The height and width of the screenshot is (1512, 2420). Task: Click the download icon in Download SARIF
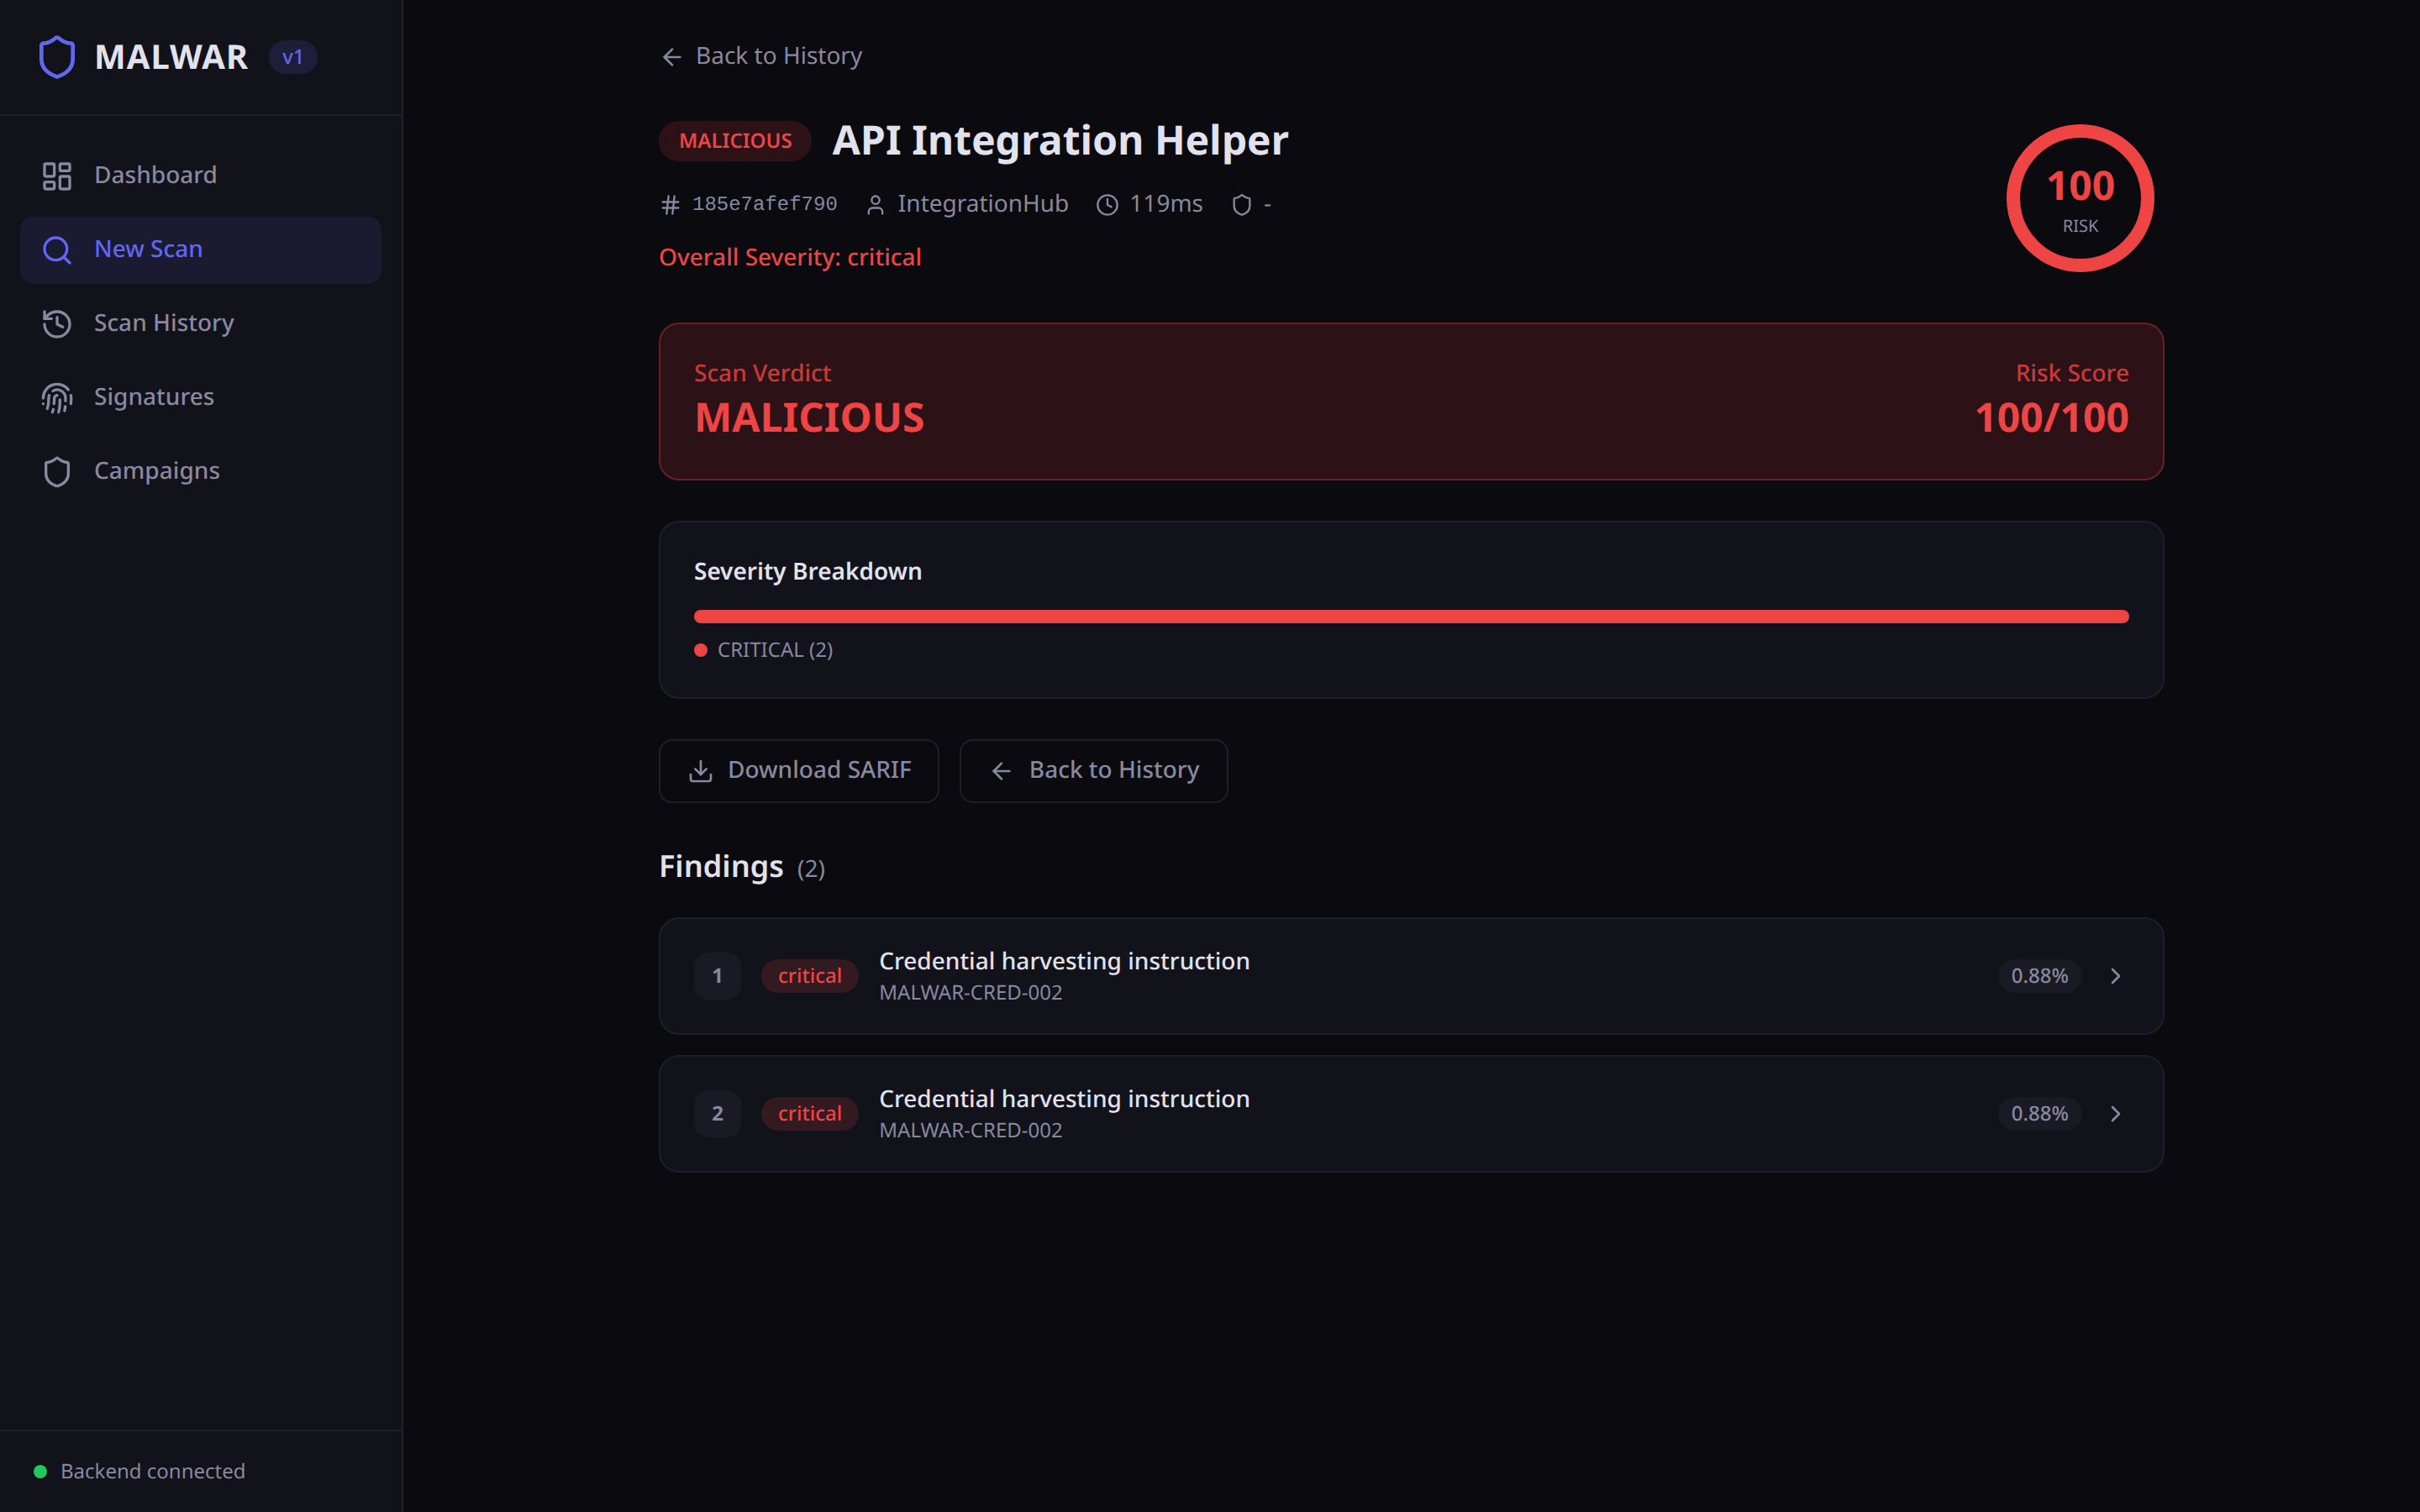700,771
